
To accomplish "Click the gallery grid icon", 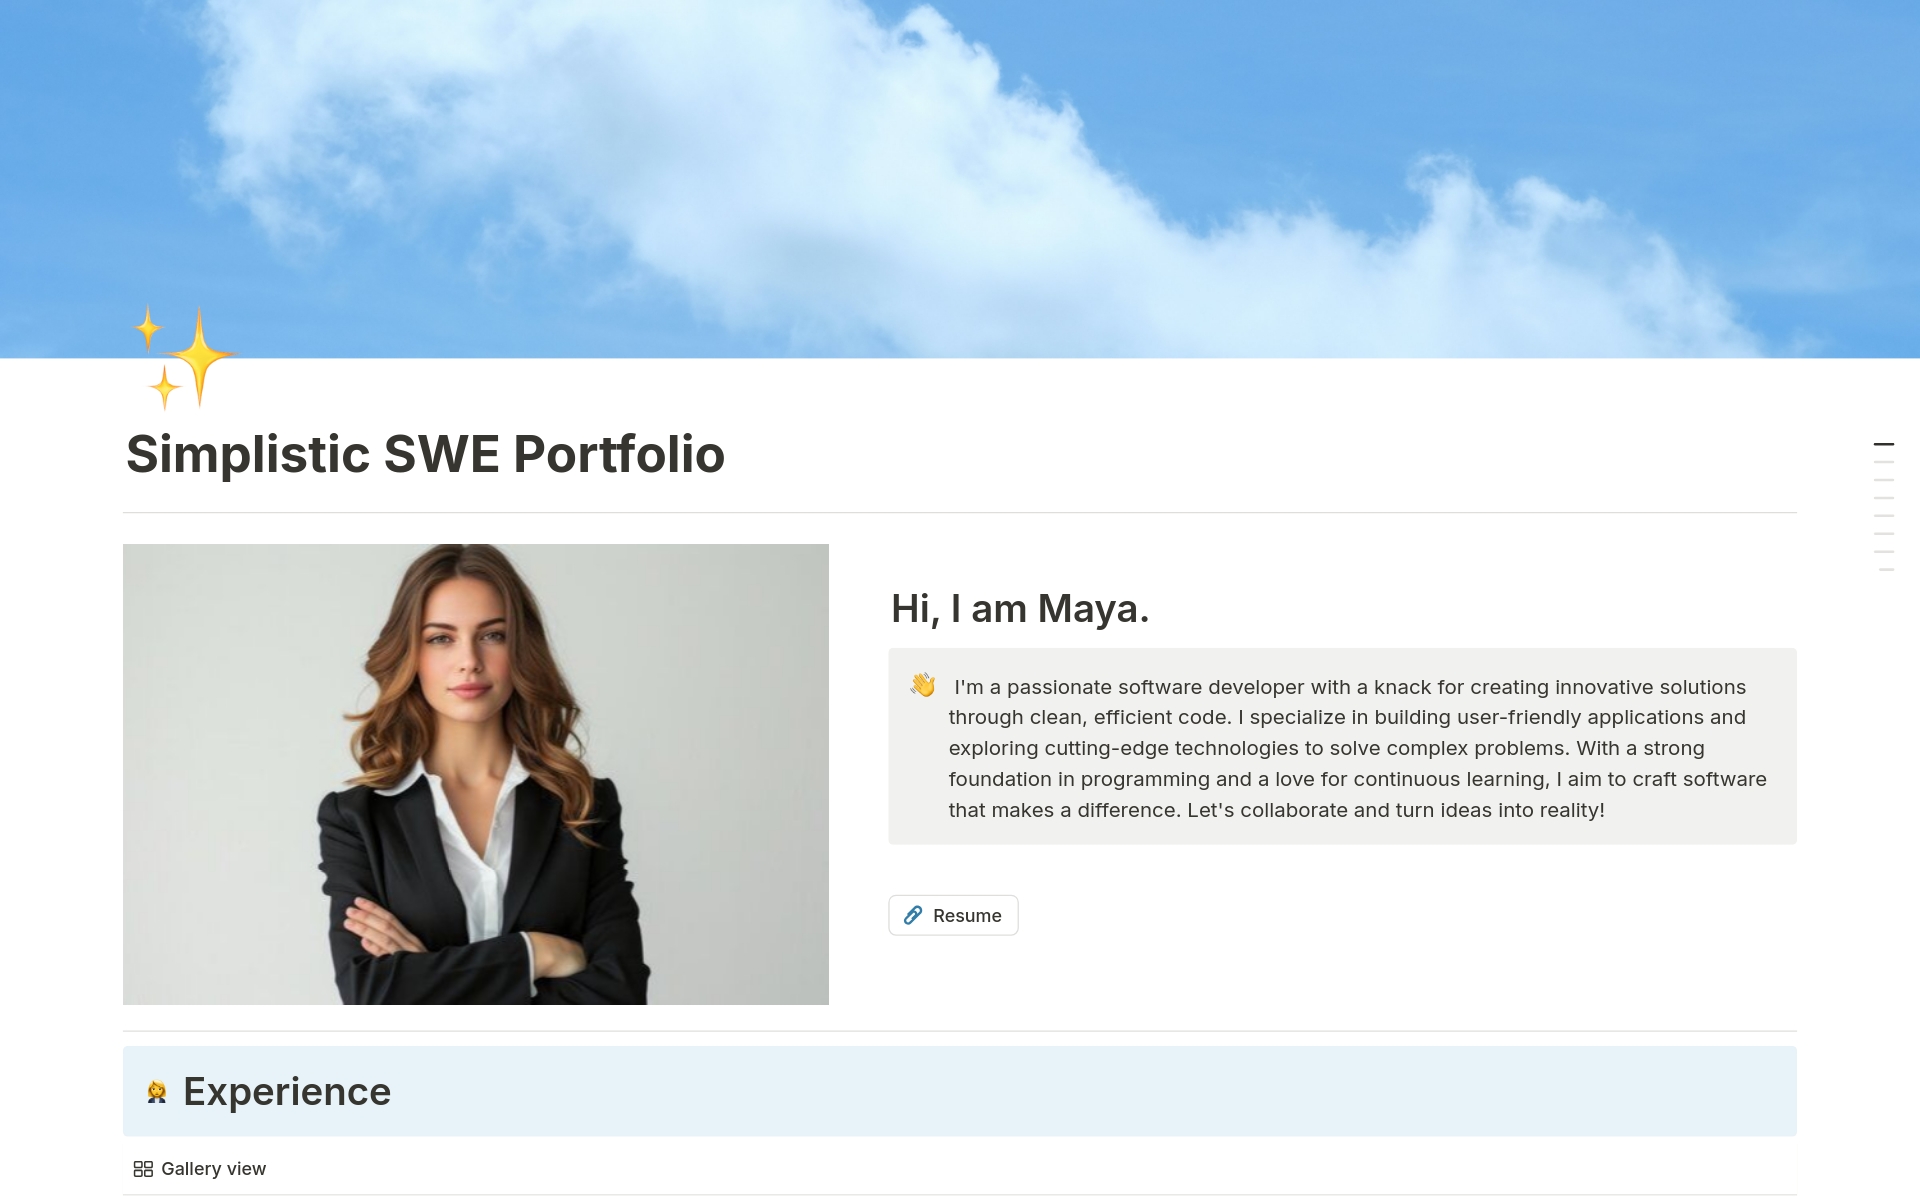I will pos(143,1169).
